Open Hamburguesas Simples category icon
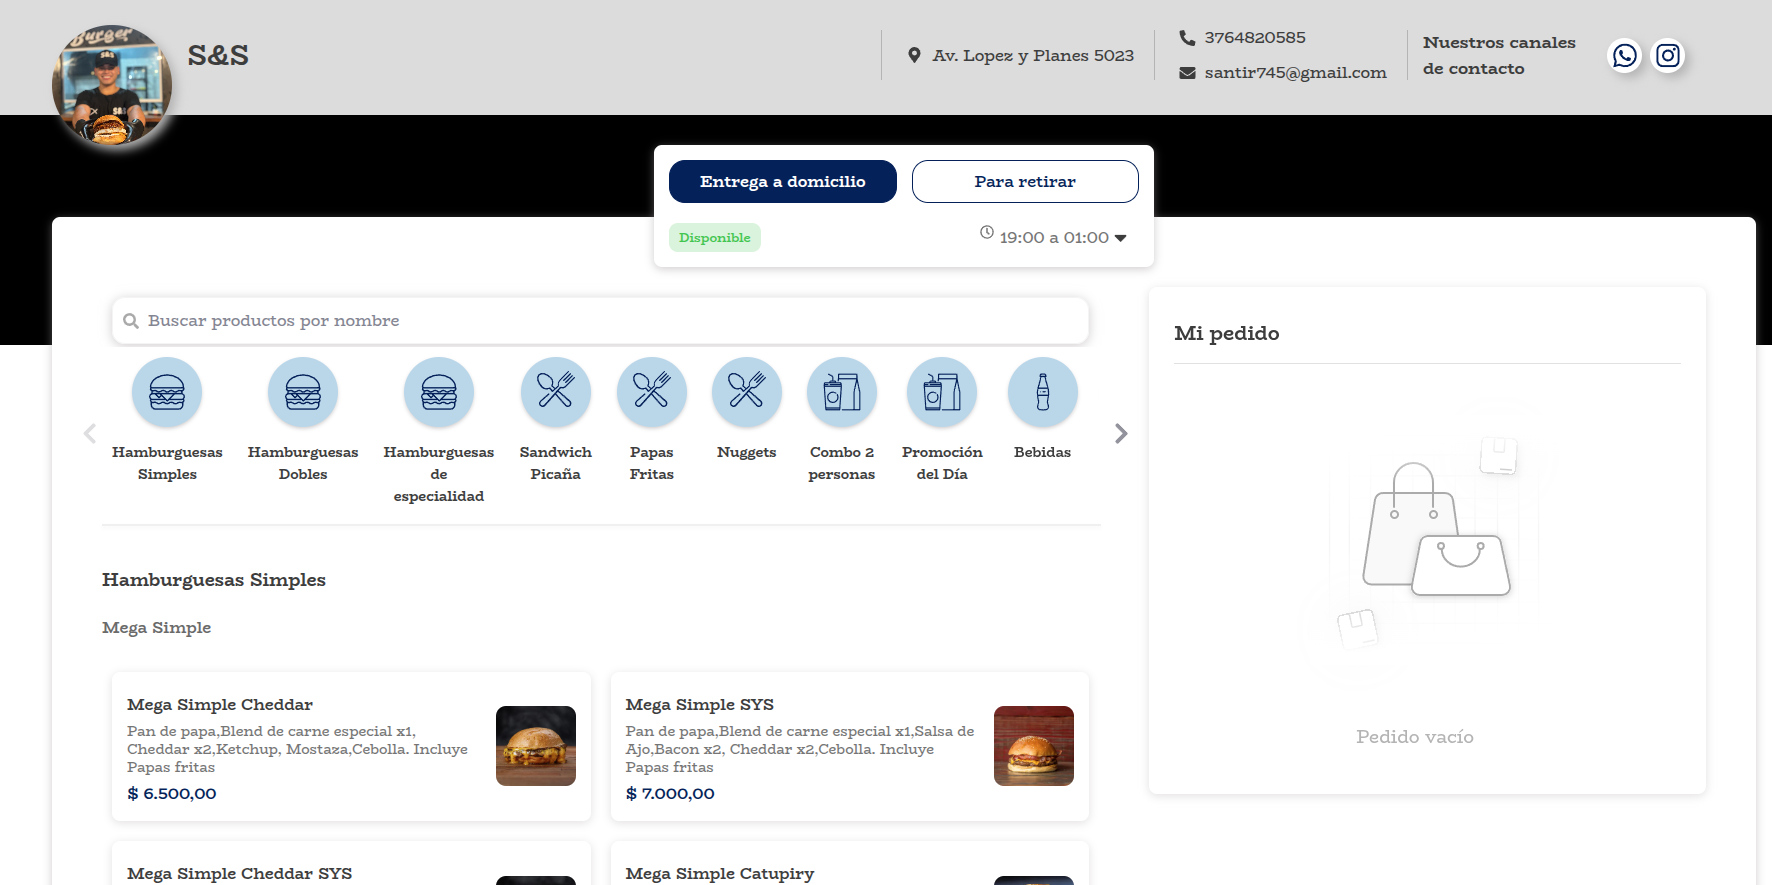1772x885 pixels. pos(167,392)
